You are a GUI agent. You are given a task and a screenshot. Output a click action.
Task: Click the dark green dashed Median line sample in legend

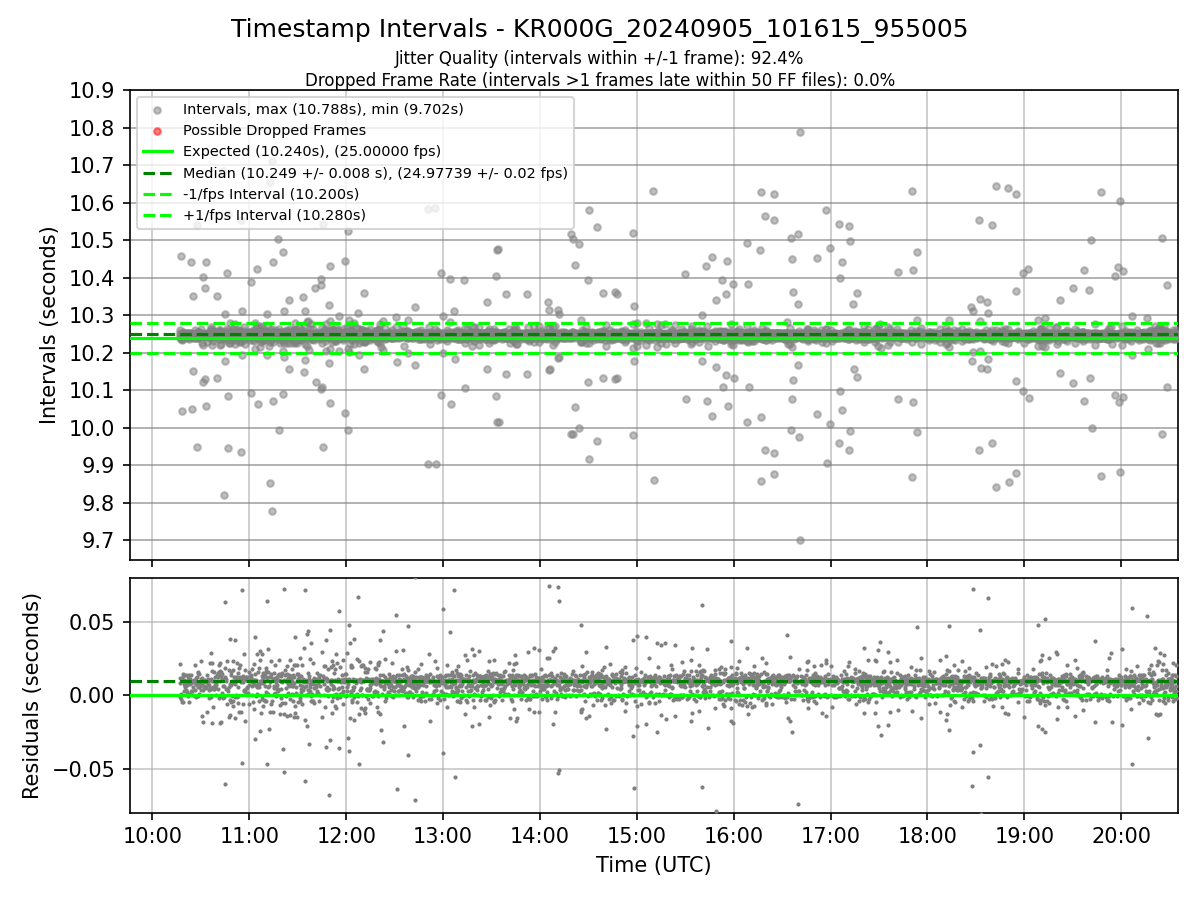point(157,173)
